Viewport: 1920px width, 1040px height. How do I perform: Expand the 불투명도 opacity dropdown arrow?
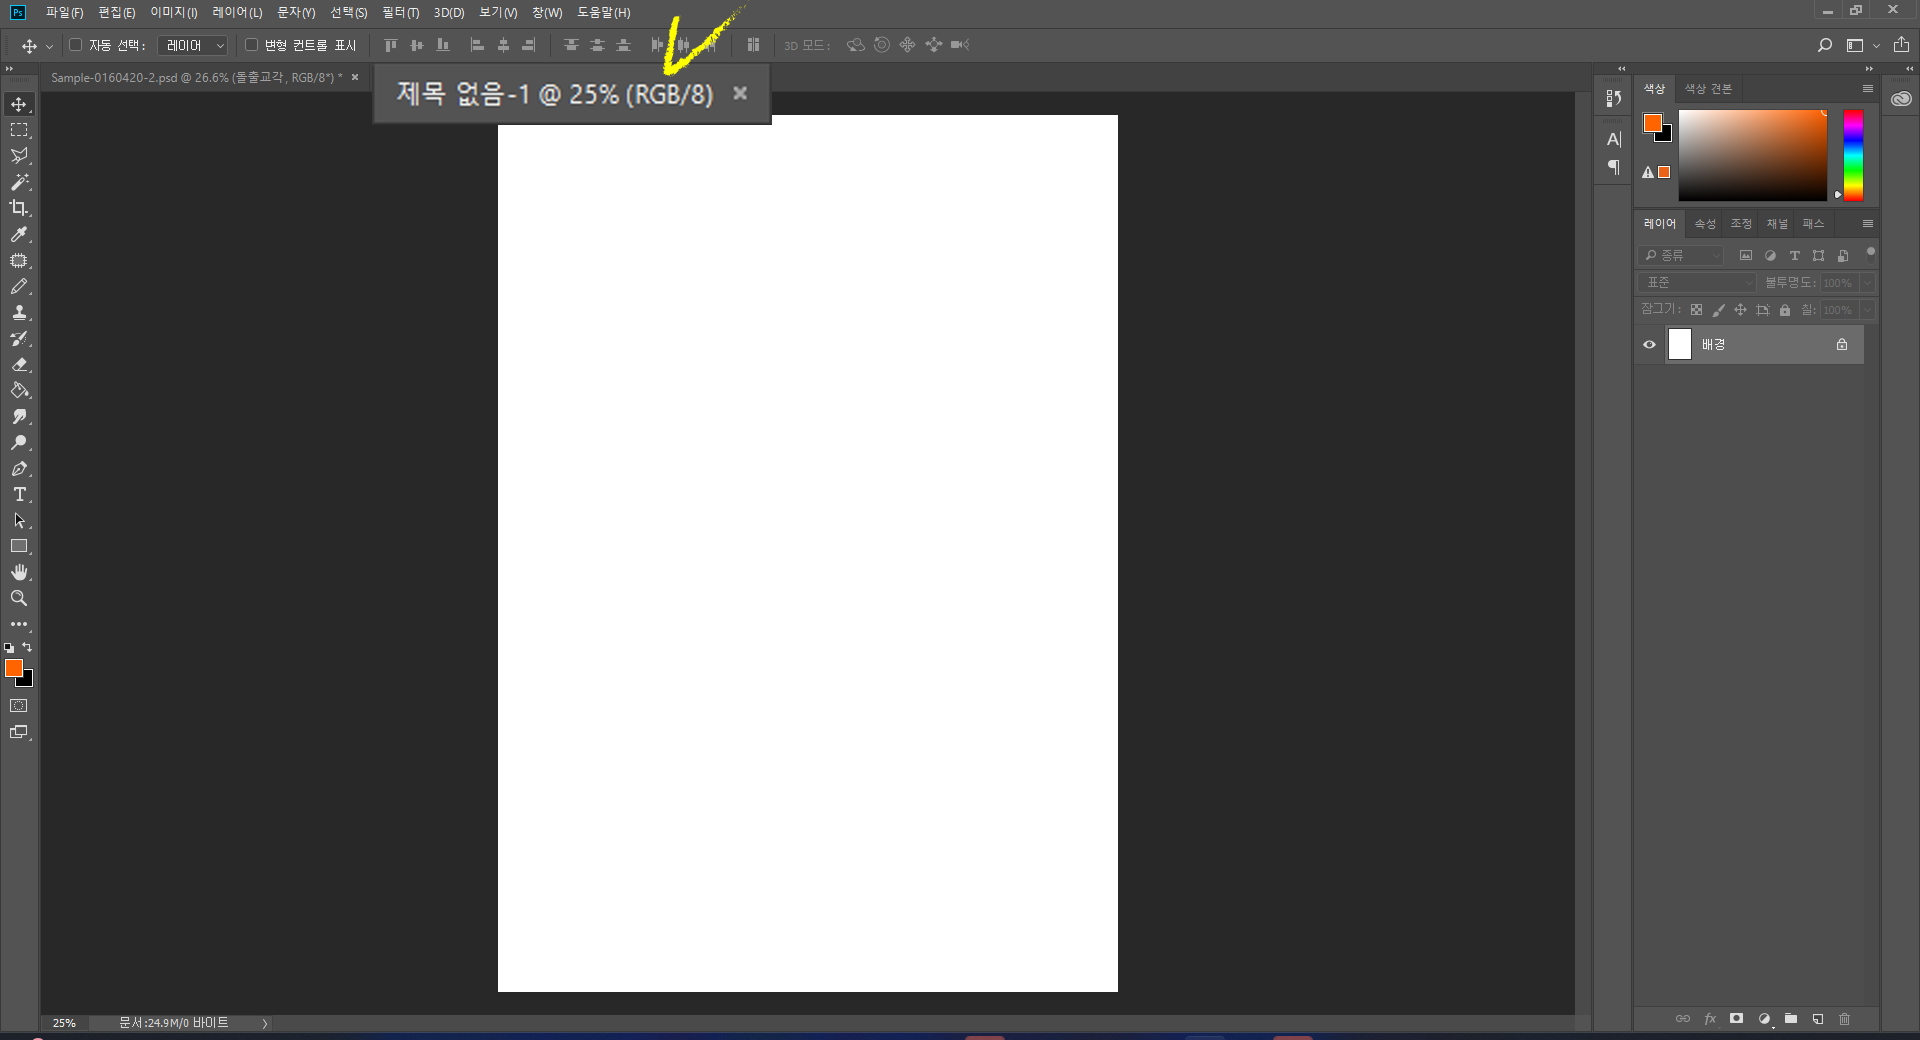1867,283
